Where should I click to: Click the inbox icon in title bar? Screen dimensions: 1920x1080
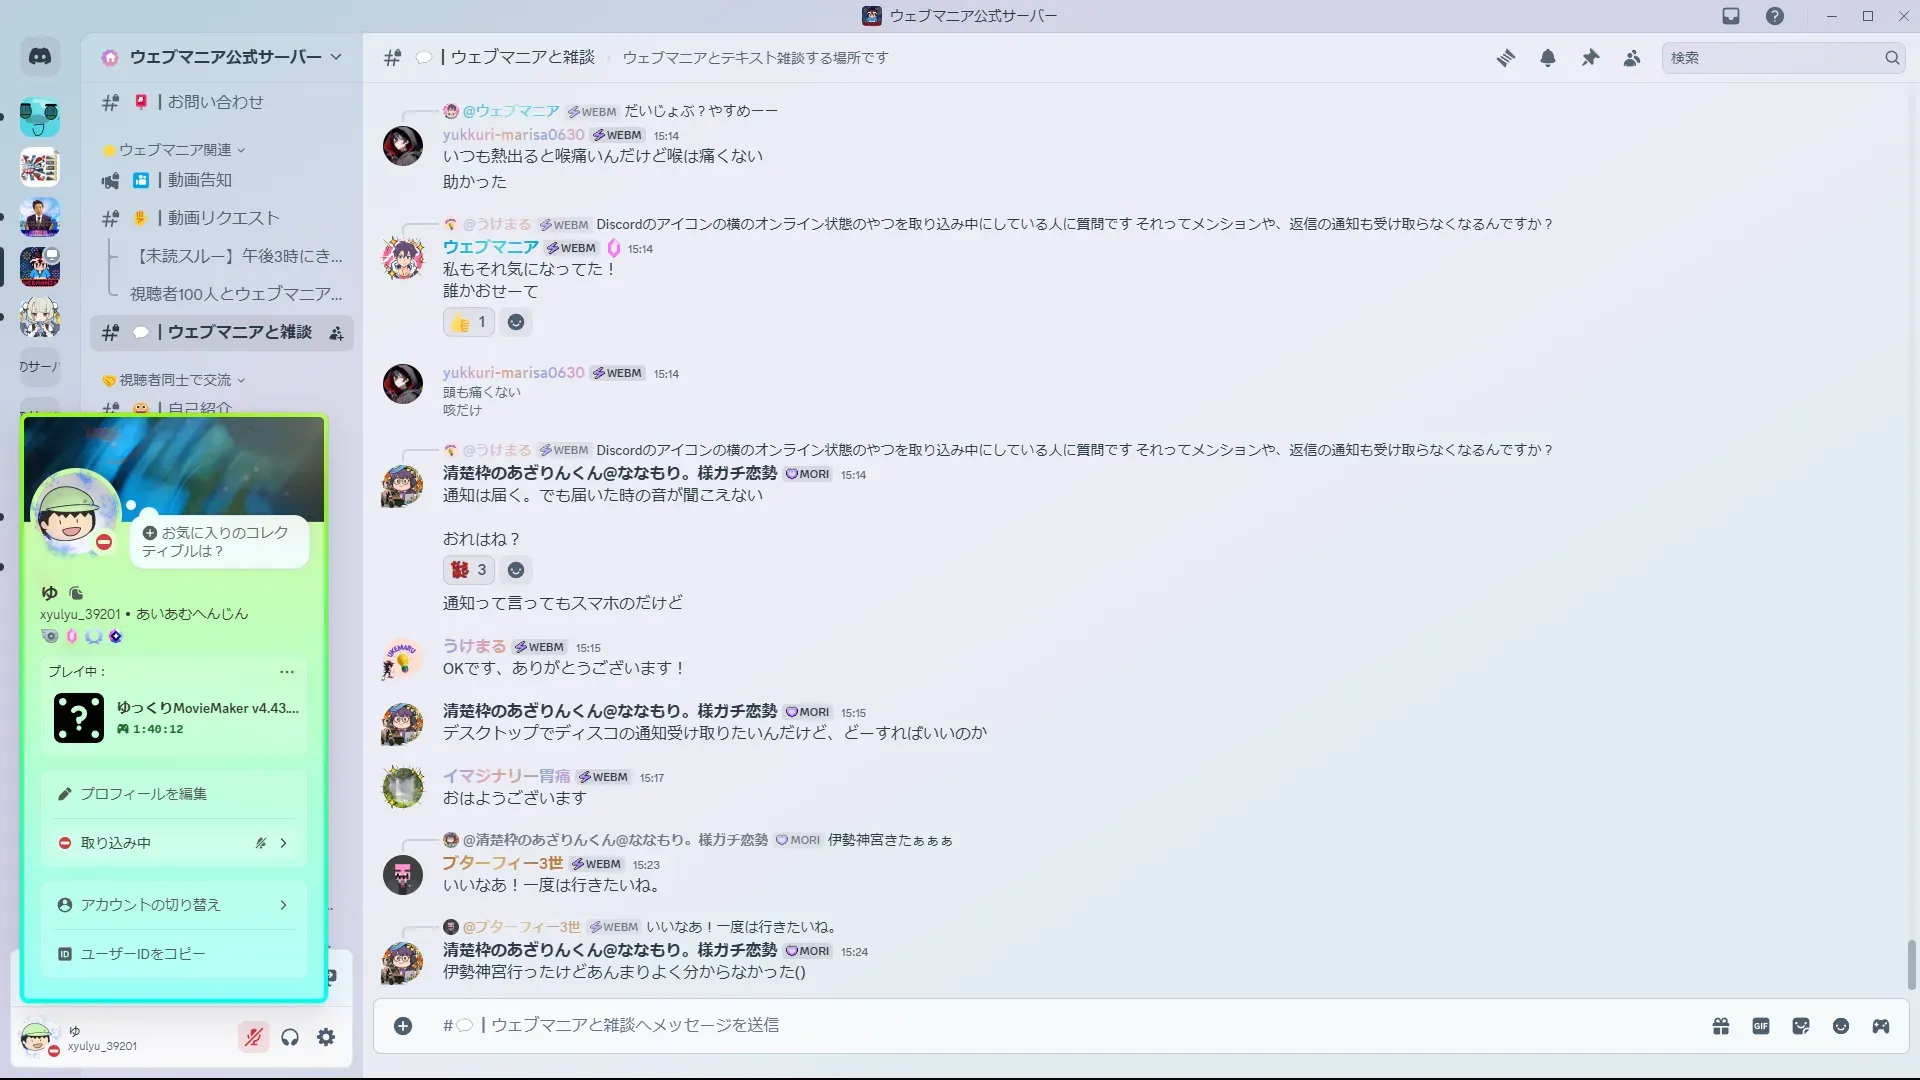(1731, 16)
